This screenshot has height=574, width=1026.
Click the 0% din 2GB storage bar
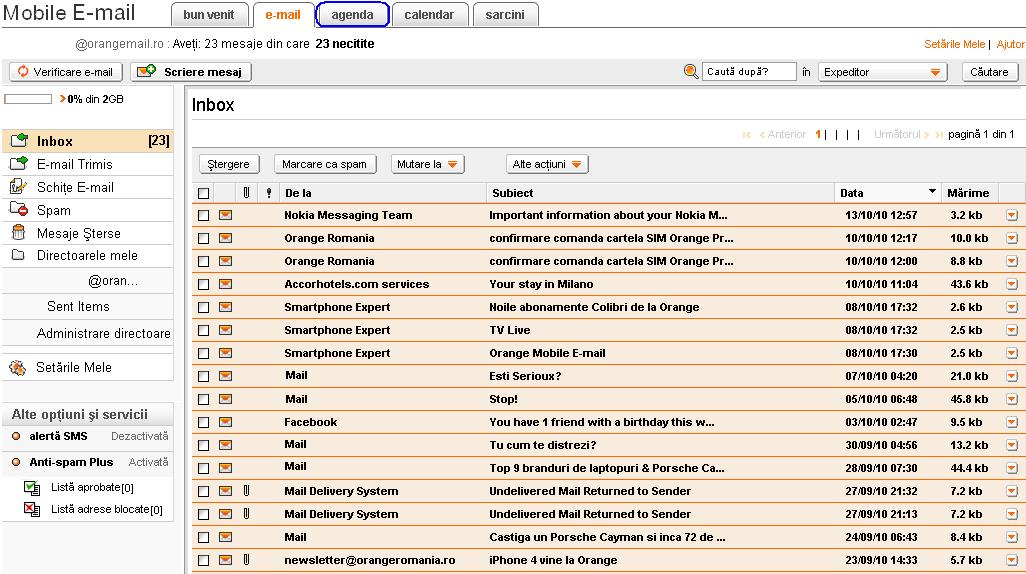point(28,99)
